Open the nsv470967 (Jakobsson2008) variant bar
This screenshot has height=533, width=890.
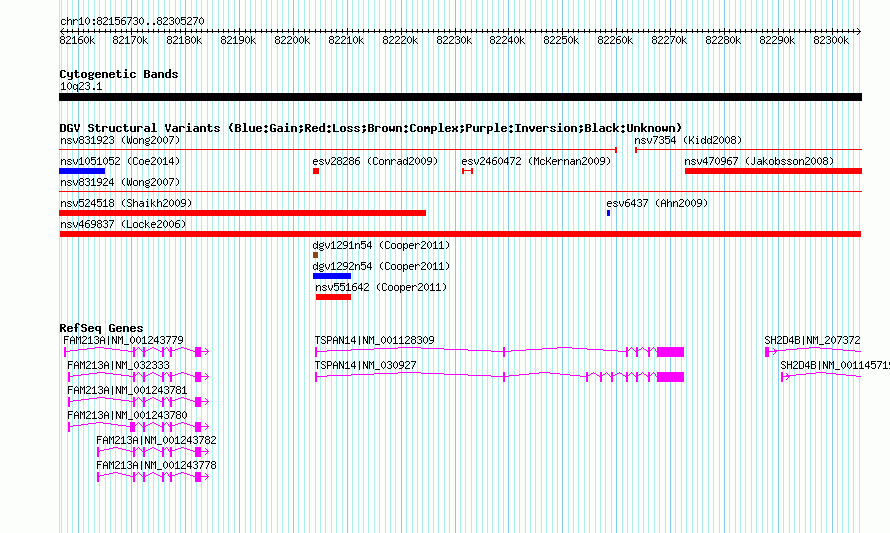click(x=774, y=171)
